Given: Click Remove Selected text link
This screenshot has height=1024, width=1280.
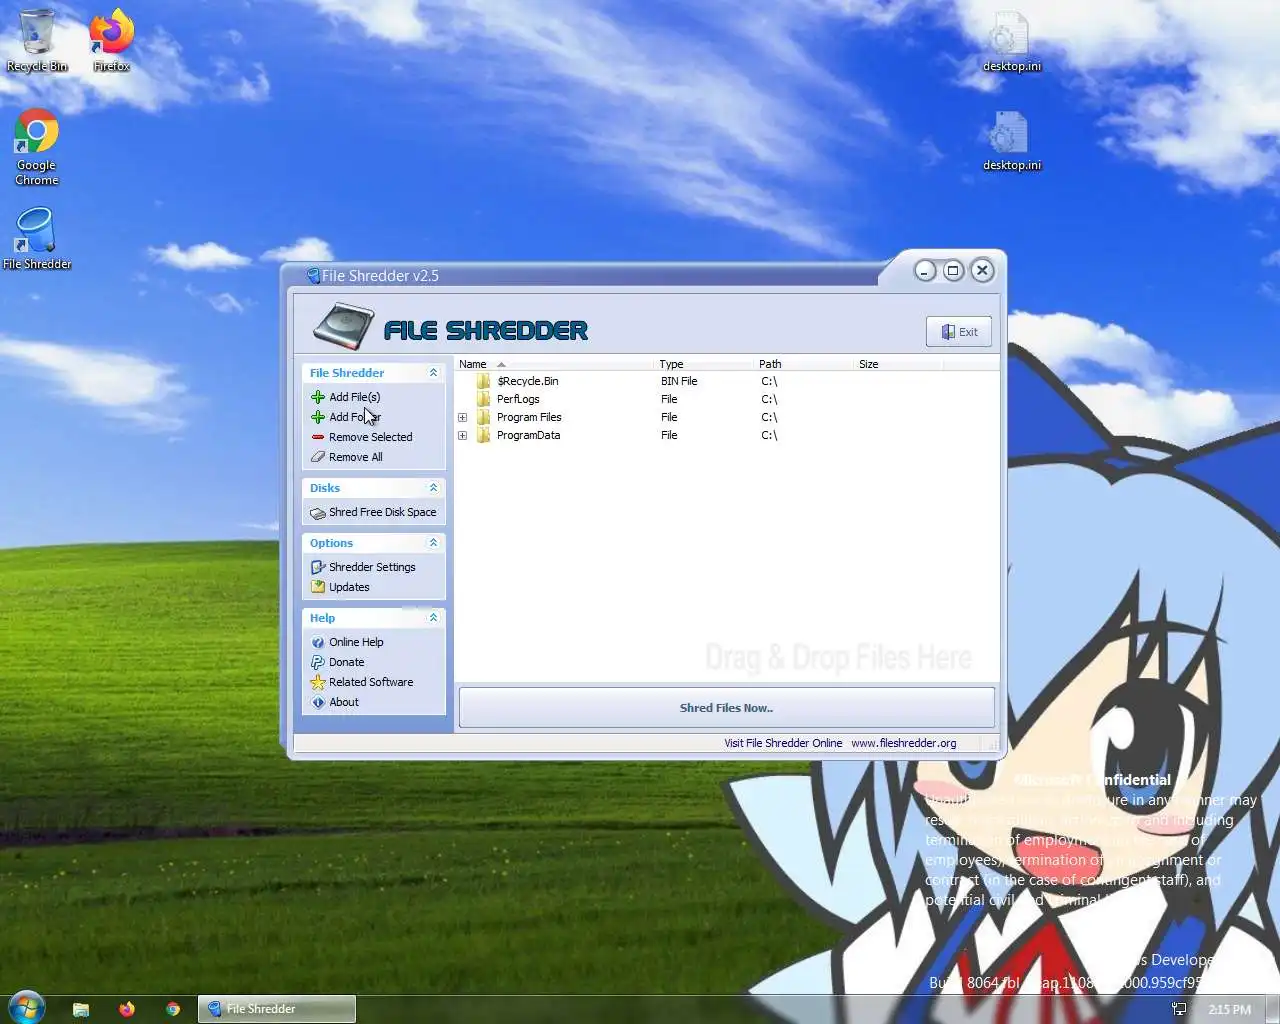Looking at the screenshot, I should pos(370,437).
